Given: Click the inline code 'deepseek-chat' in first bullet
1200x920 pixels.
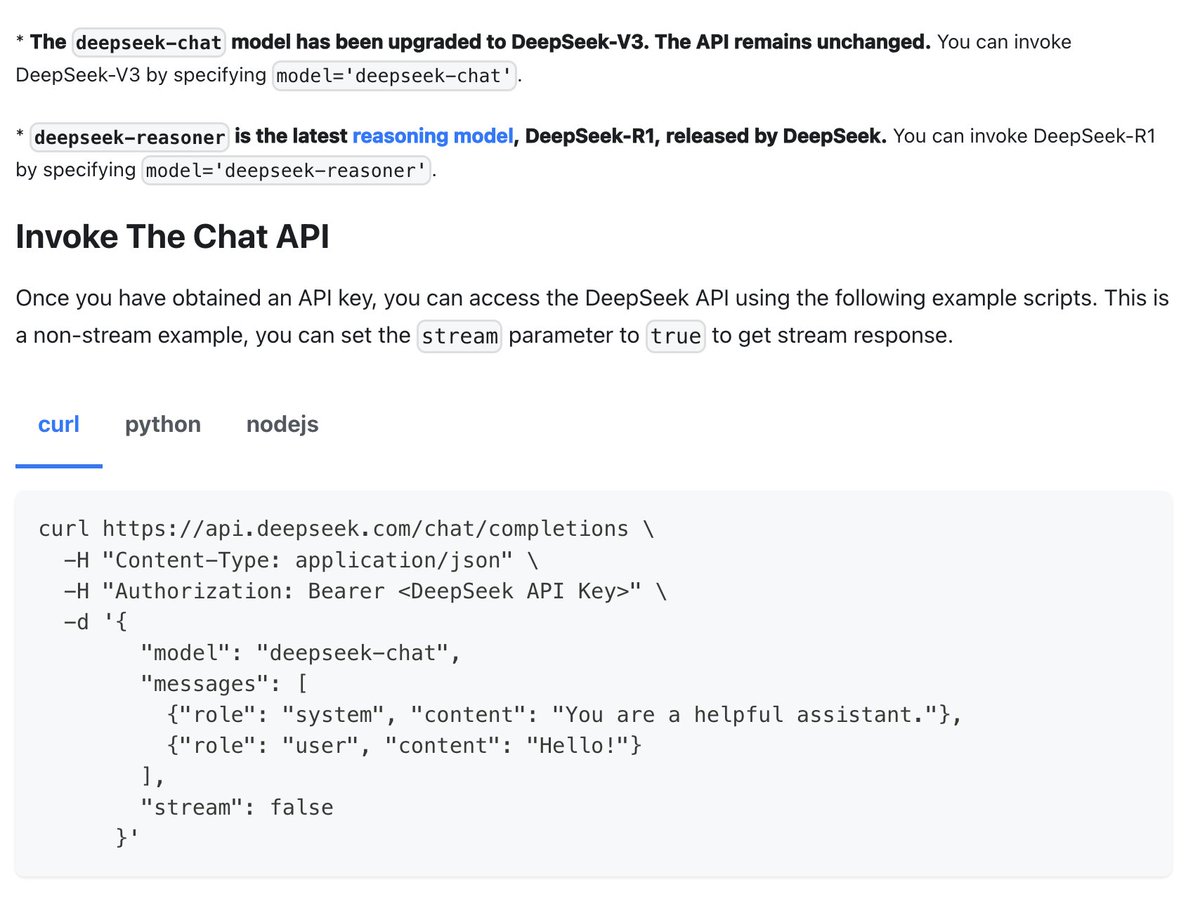Looking at the screenshot, I should tap(151, 43).
